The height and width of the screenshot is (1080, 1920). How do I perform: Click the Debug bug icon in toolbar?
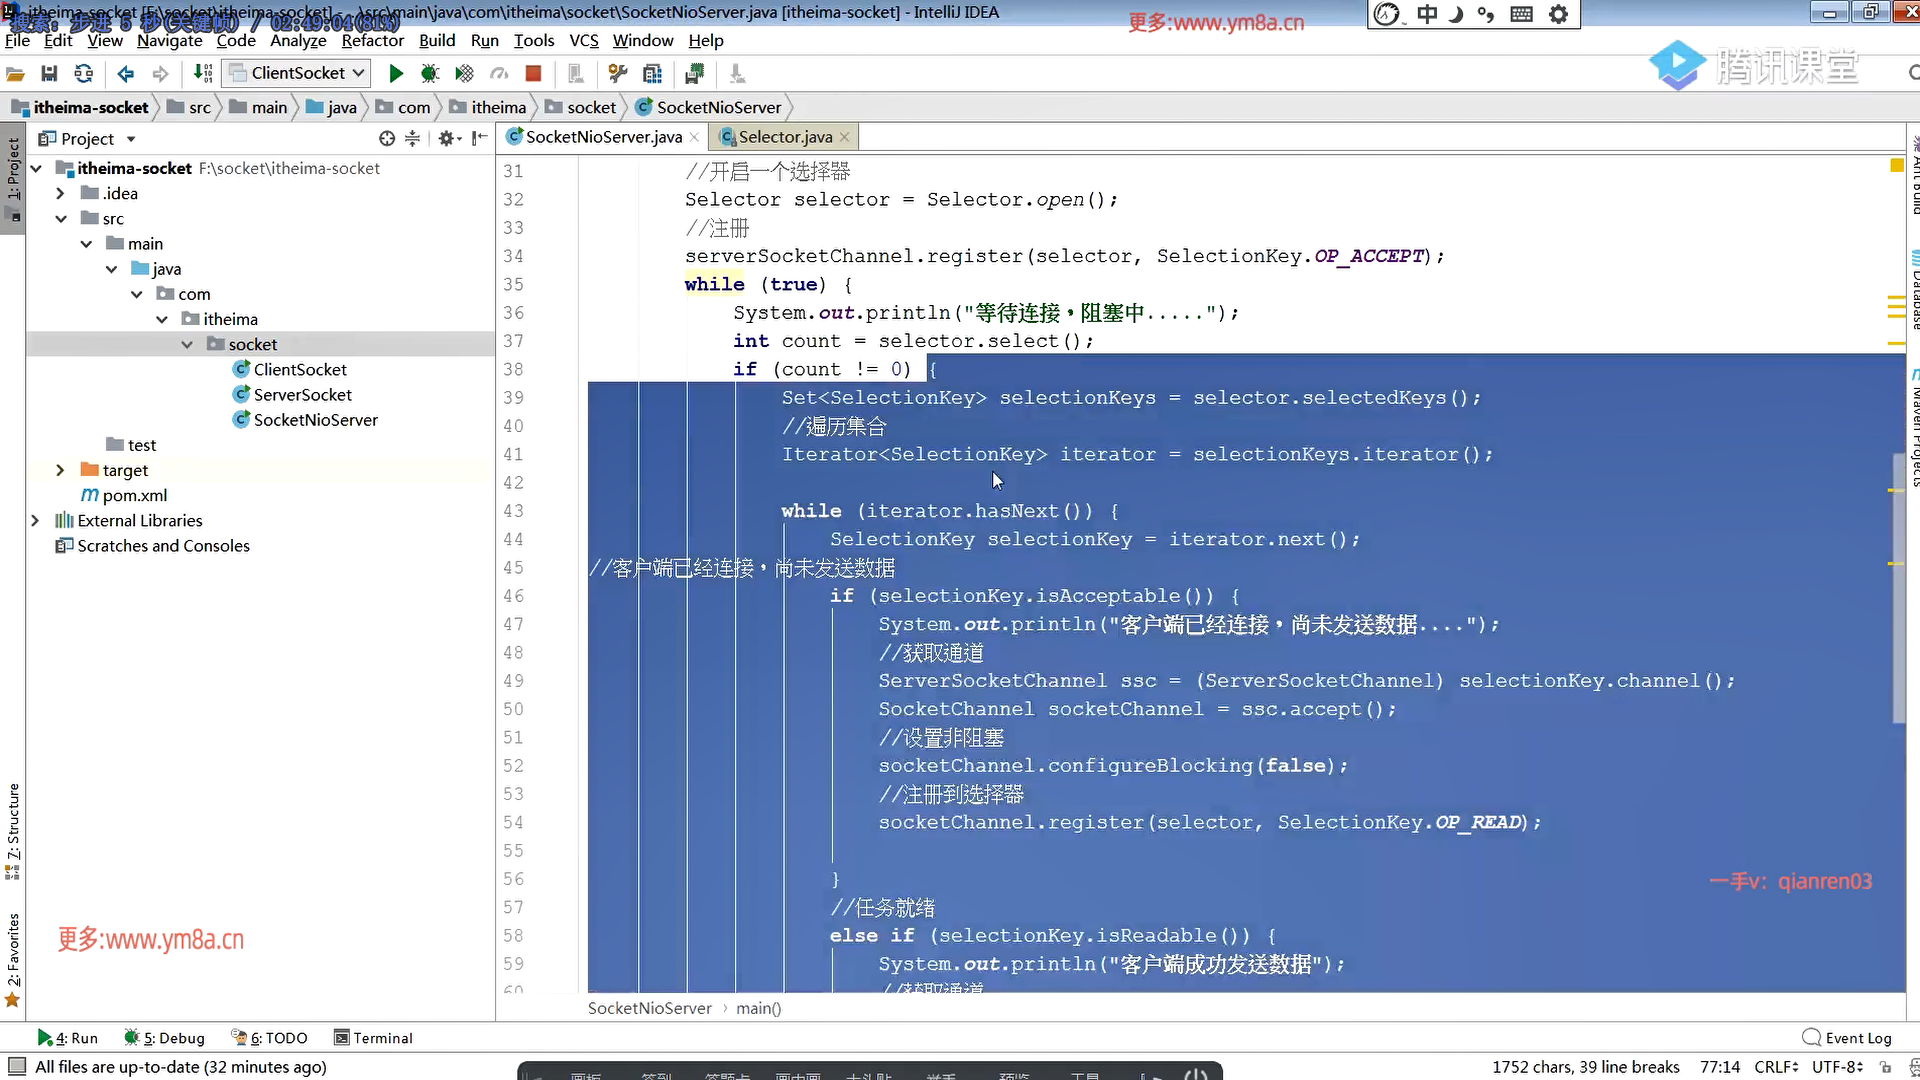pyautogui.click(x=430, y=73)
